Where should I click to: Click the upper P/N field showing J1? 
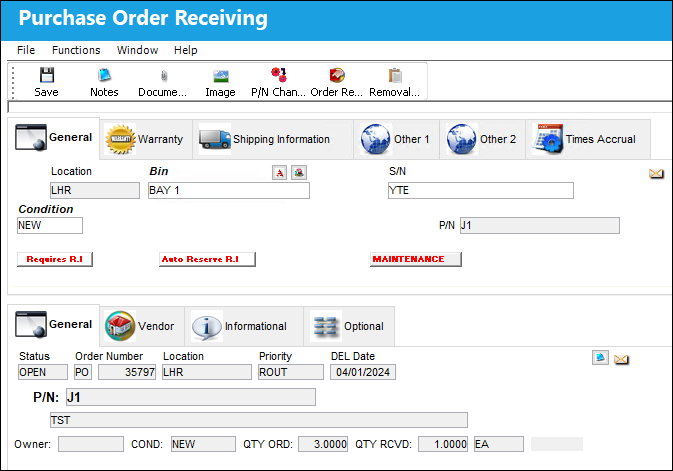click(540, 225)
